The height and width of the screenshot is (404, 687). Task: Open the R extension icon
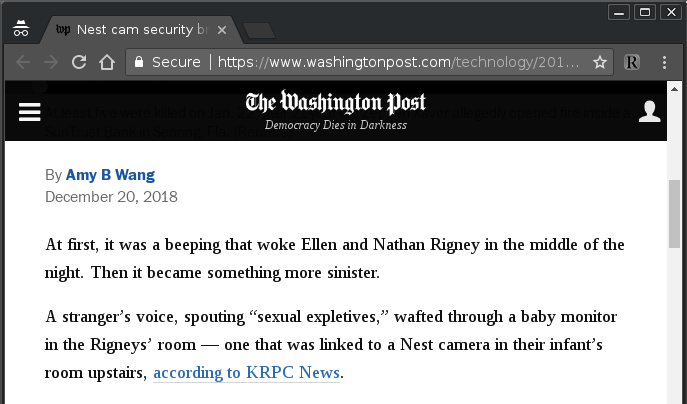(x=631, y=62)
